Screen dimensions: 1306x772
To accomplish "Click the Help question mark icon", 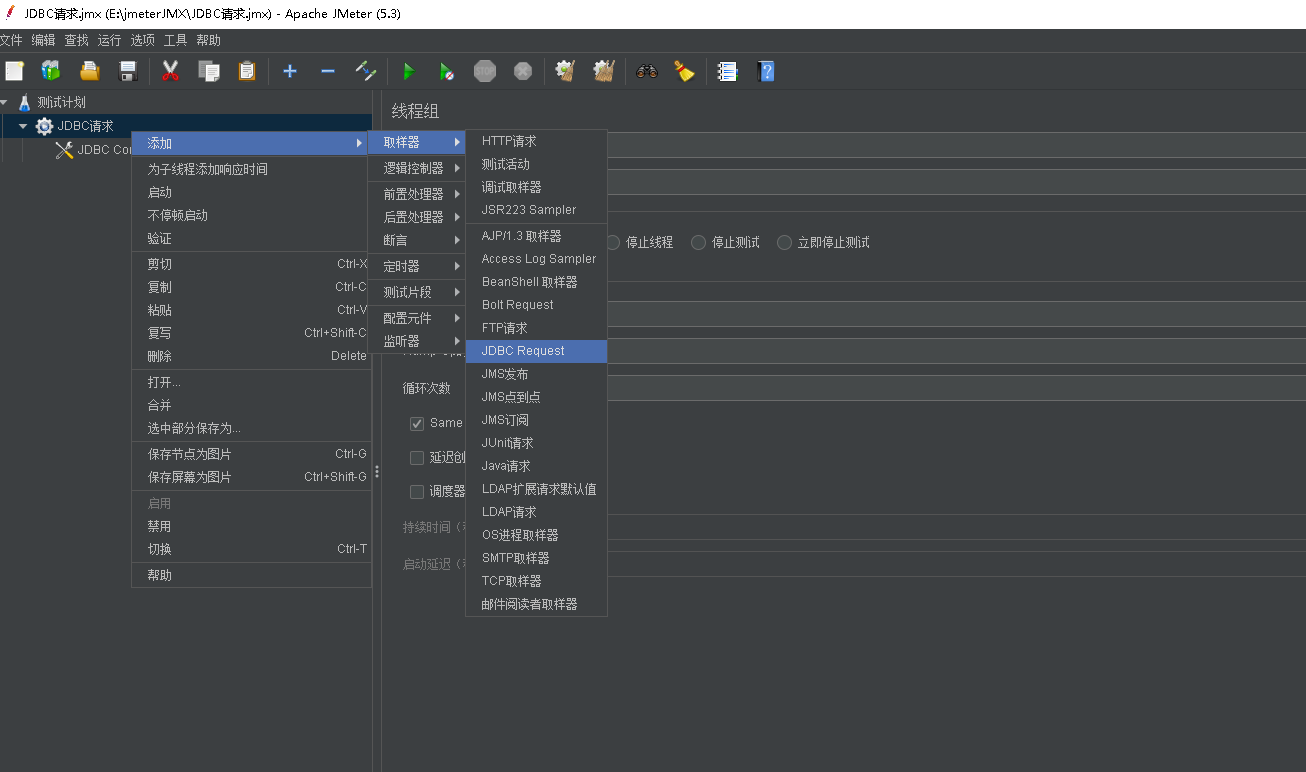I will pos(766,71).
